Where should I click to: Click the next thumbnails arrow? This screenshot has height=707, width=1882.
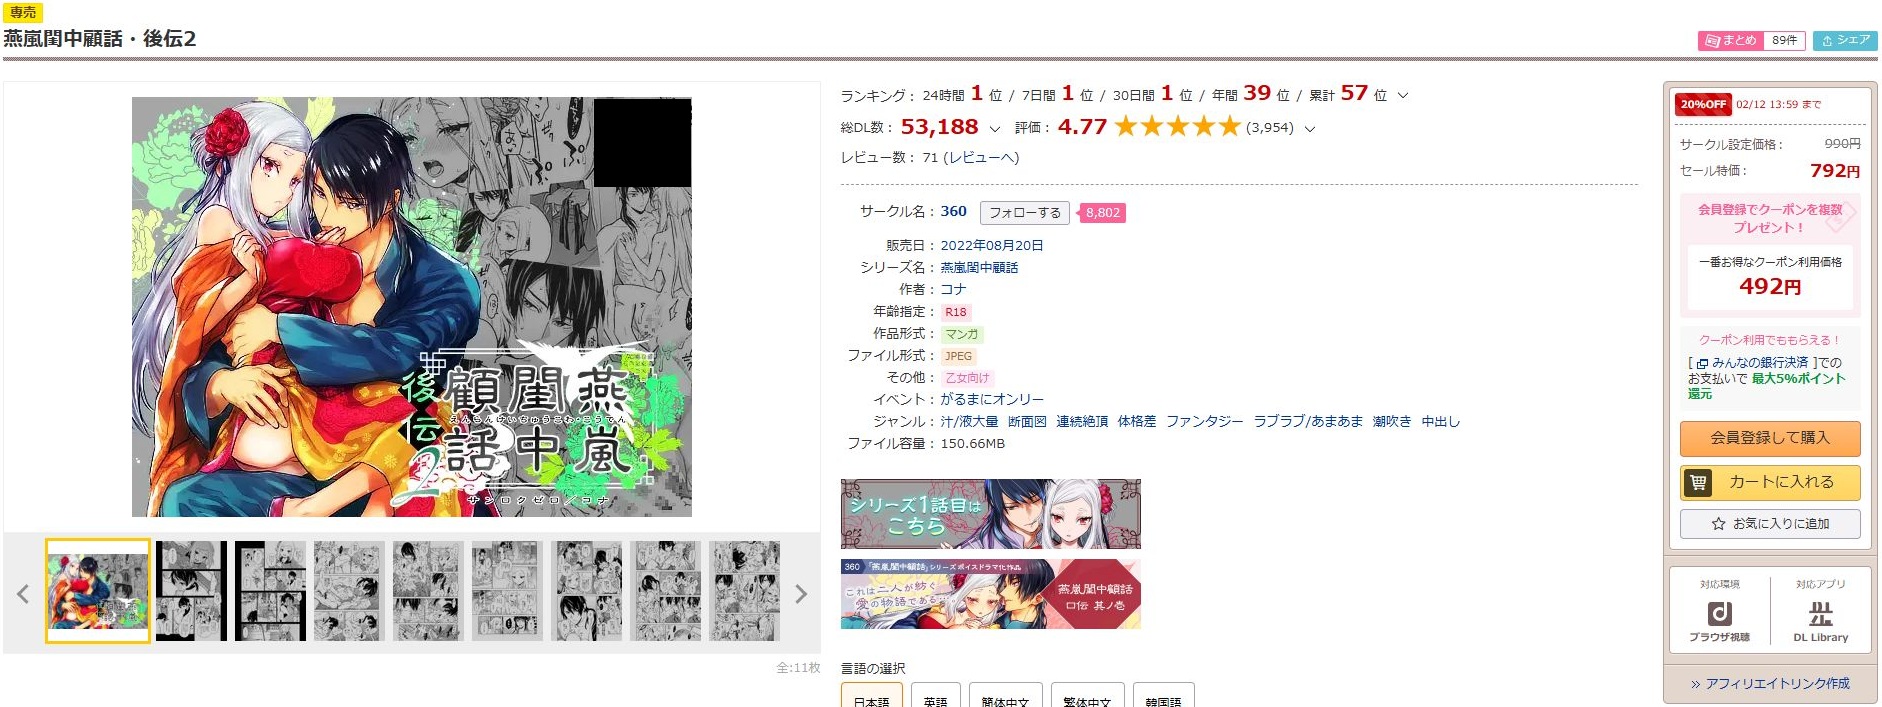(801, 594)
